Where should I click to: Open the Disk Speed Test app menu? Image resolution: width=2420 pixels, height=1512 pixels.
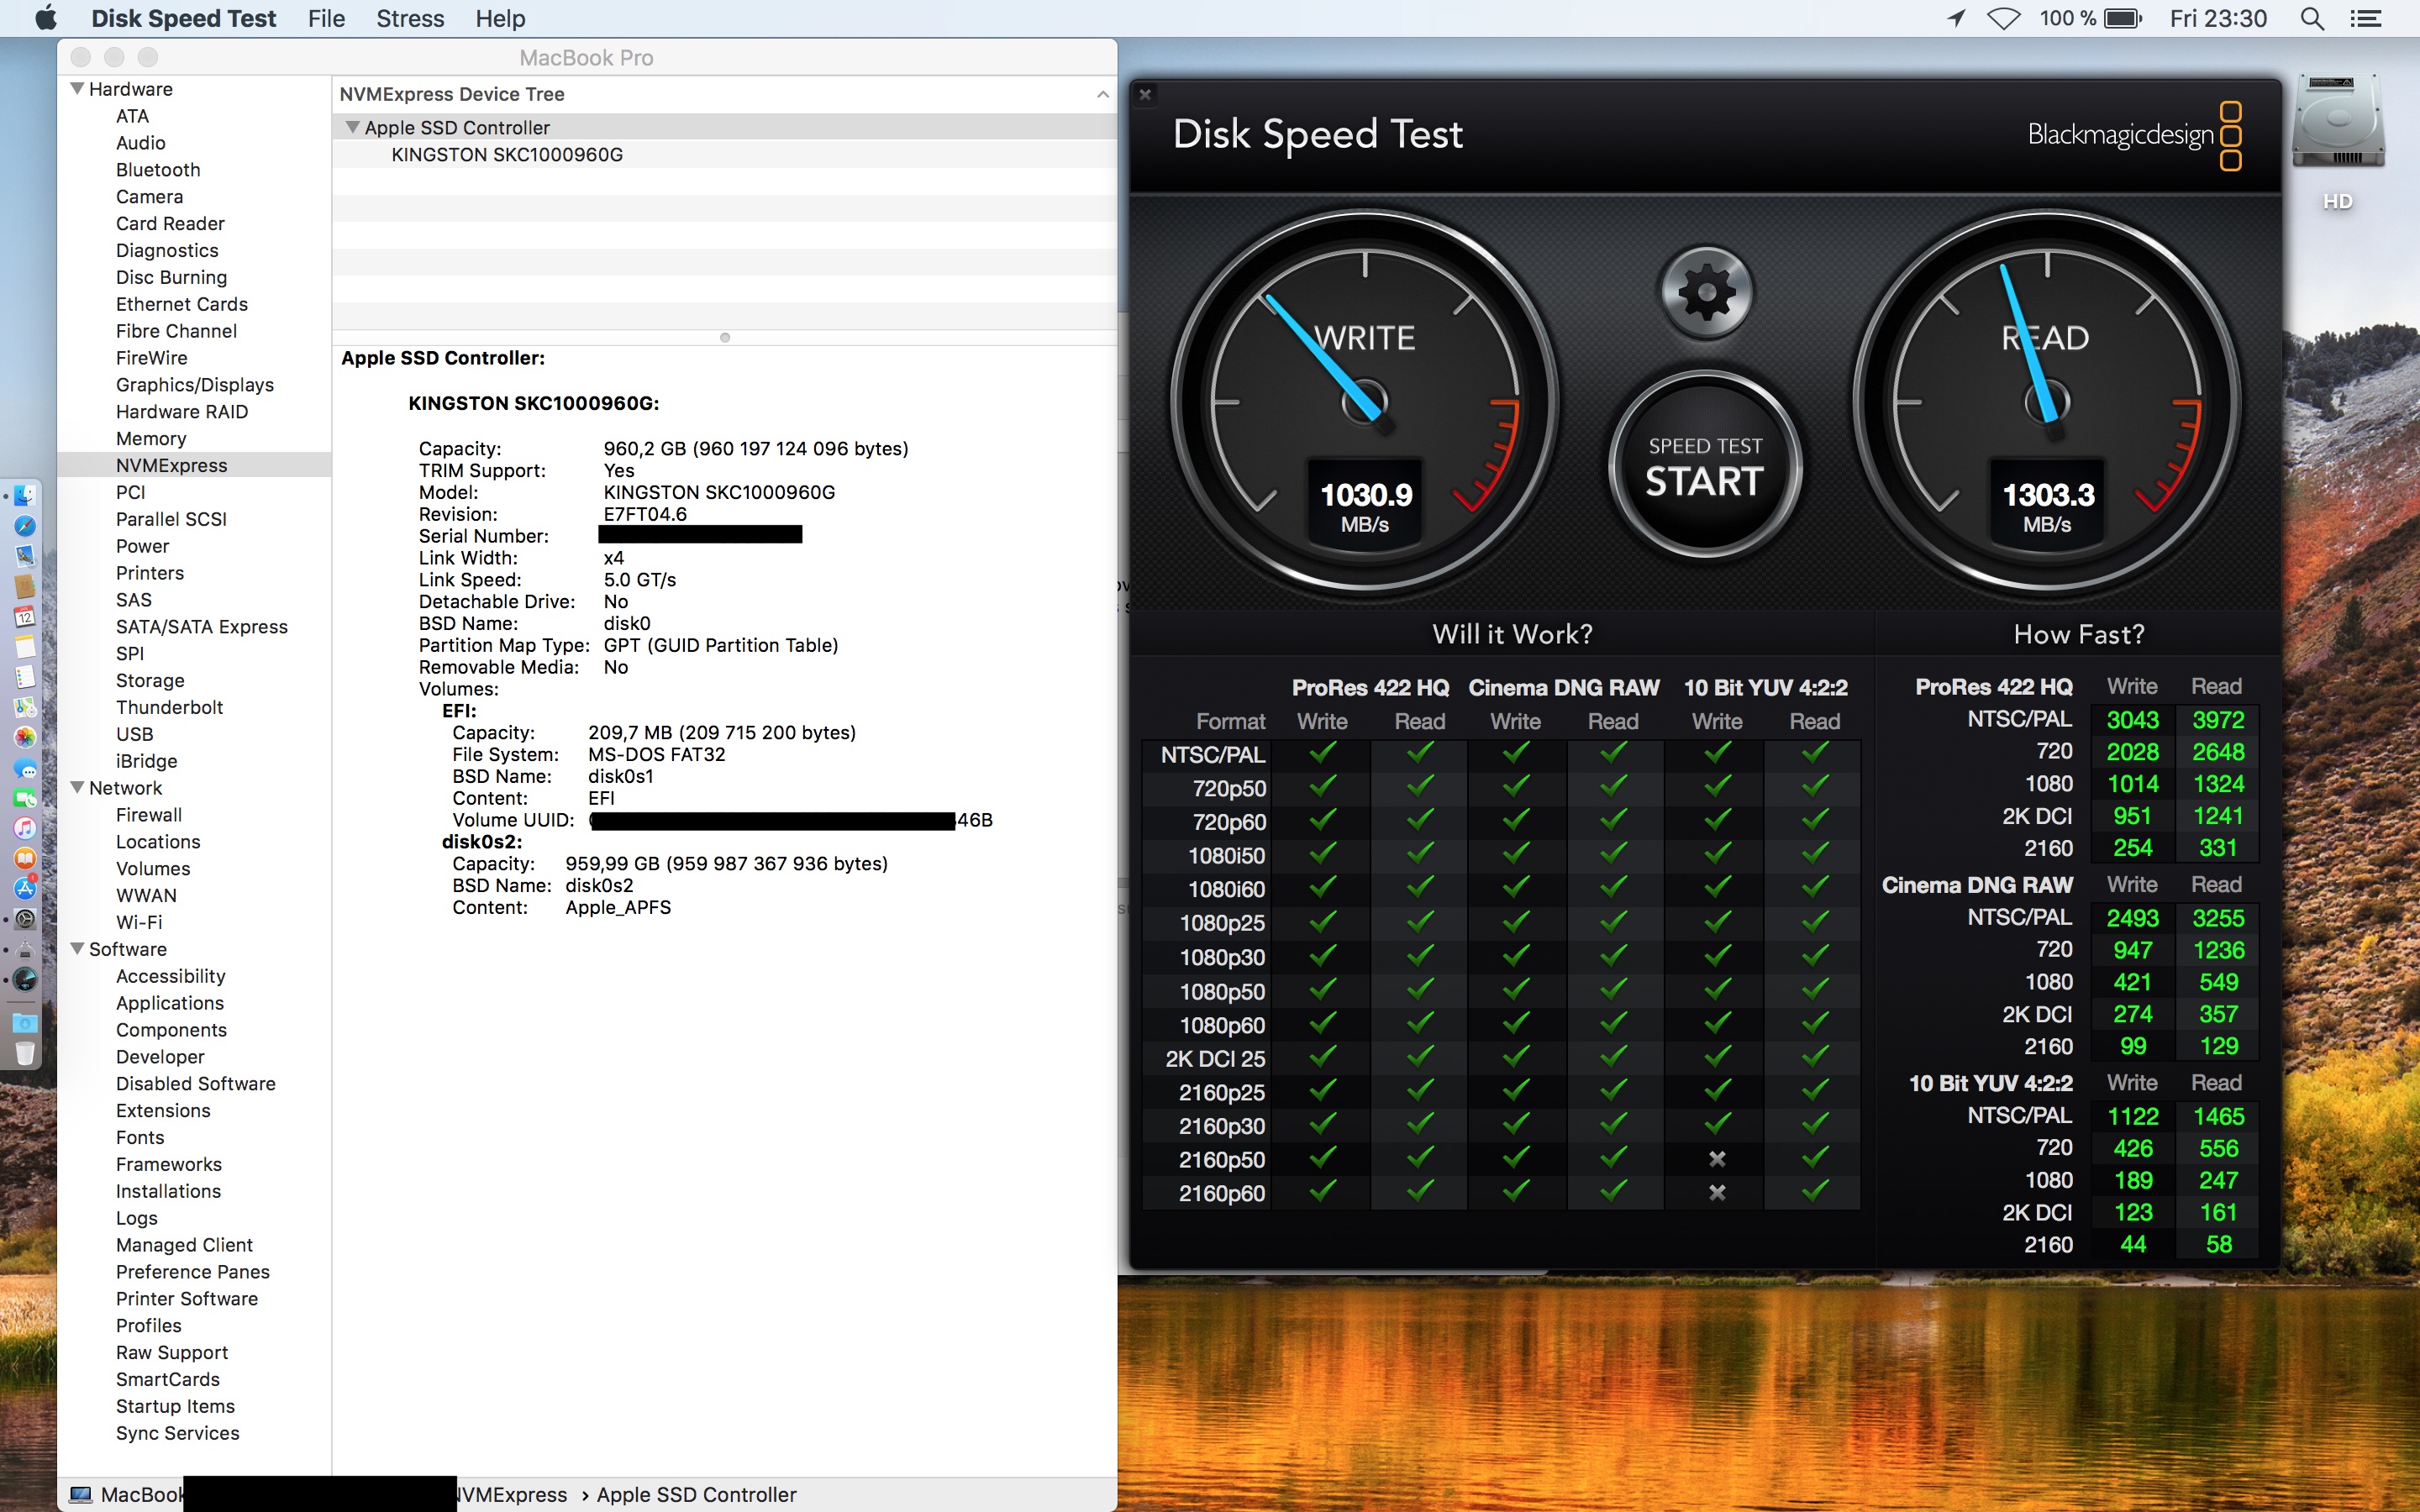point(183,18)
